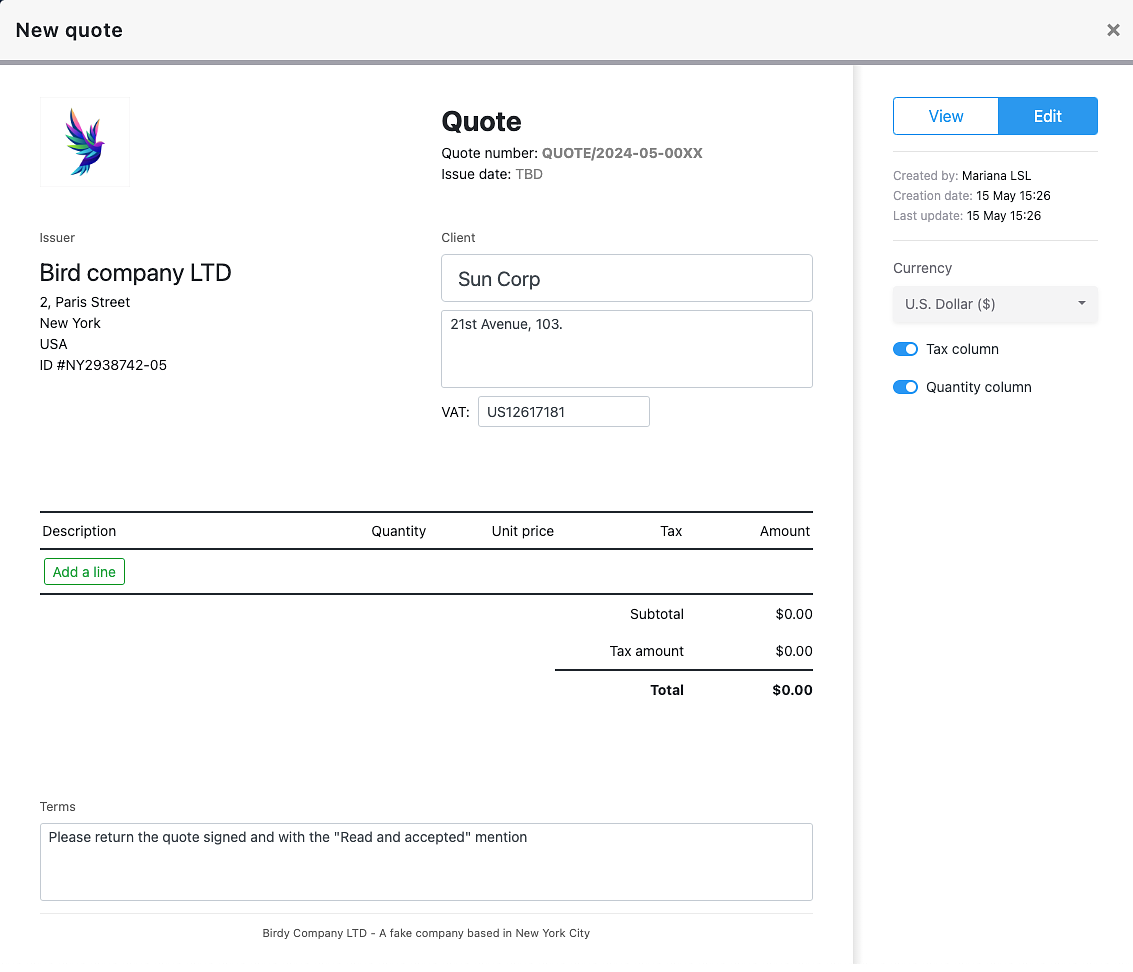Switch to the View tab
1133x972 pixels.
(945, 116)
